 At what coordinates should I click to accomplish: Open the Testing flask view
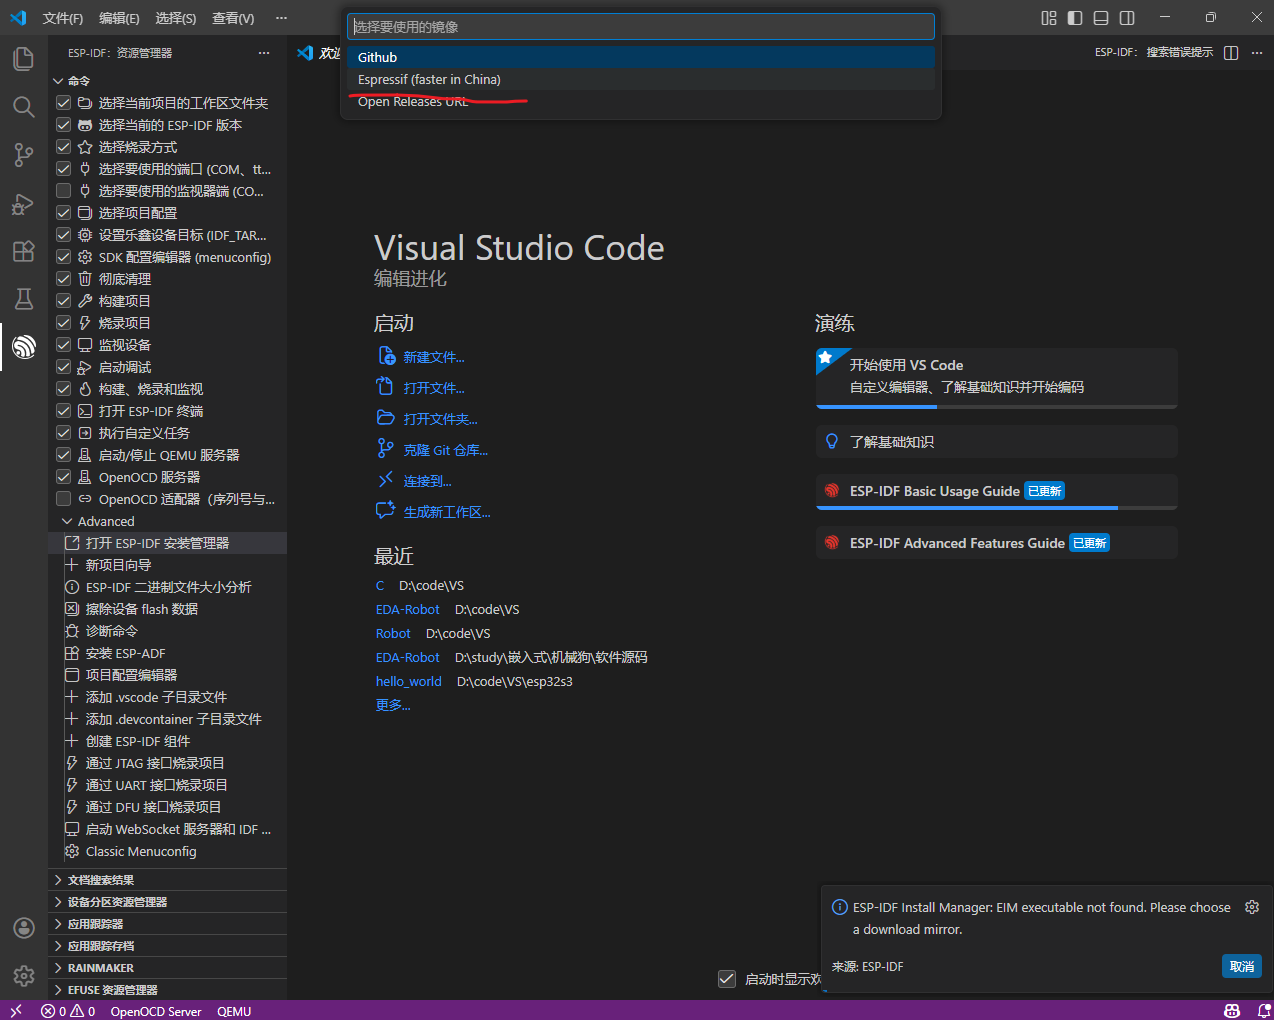[x=24, y=299]
